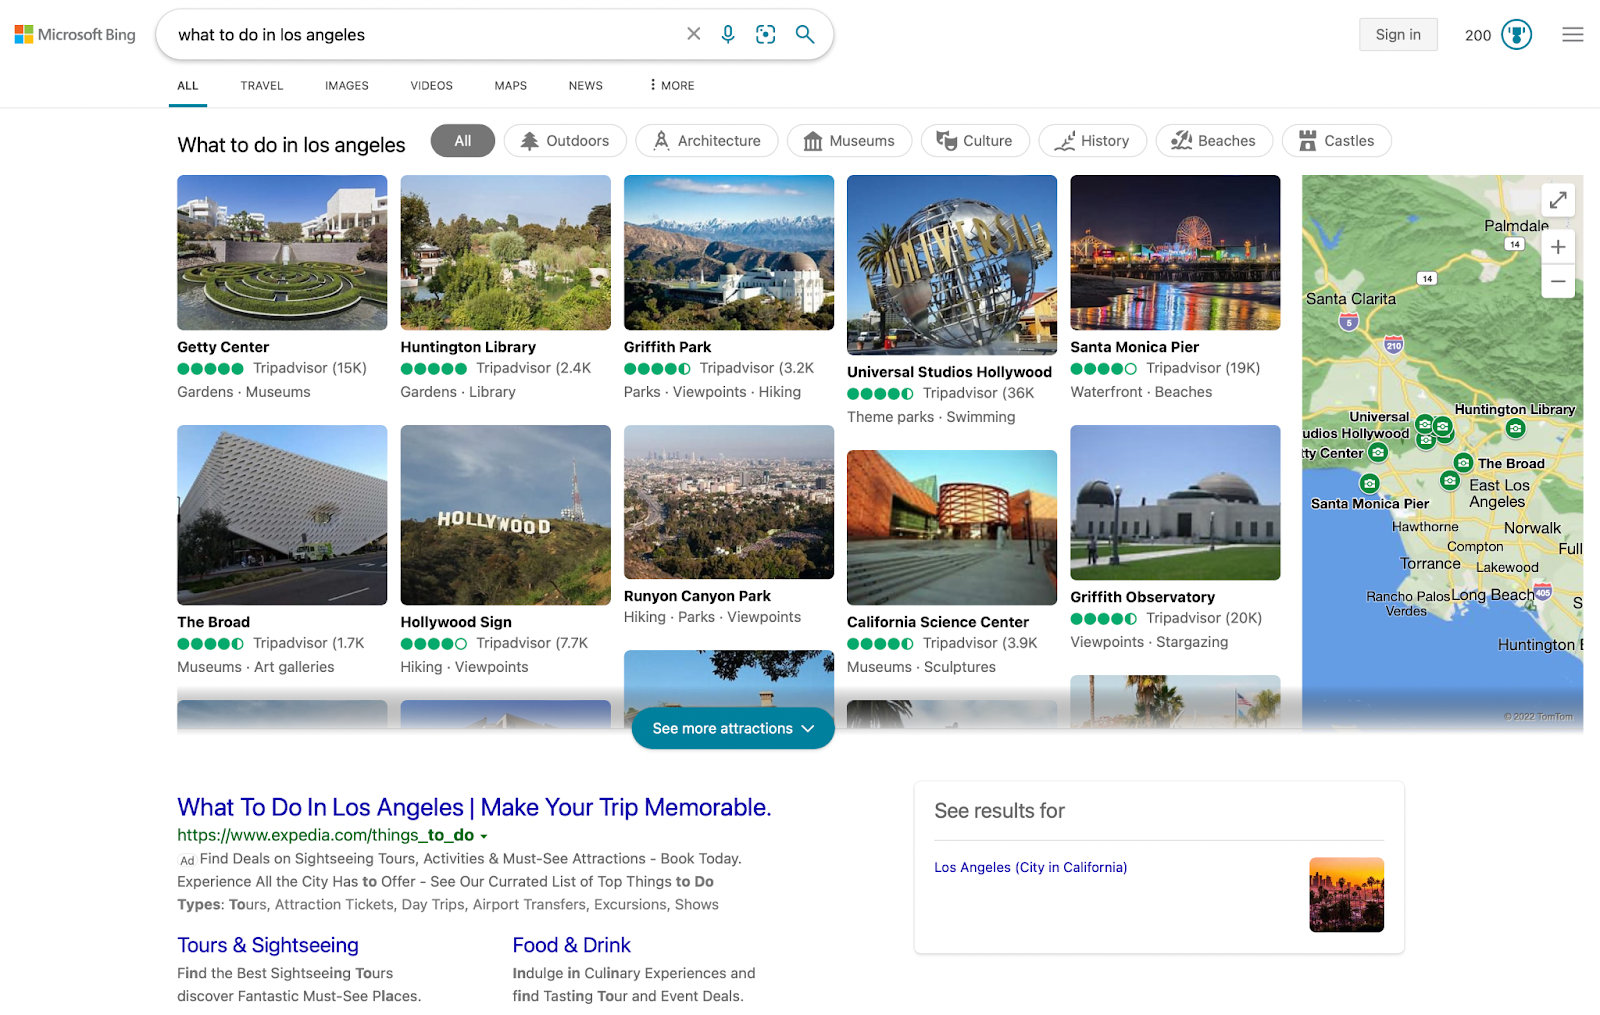Open the Runyon Canyon Park photo
This screenshot has height=1015, width=1600.
pyautogui.click(x=729, y=502)
